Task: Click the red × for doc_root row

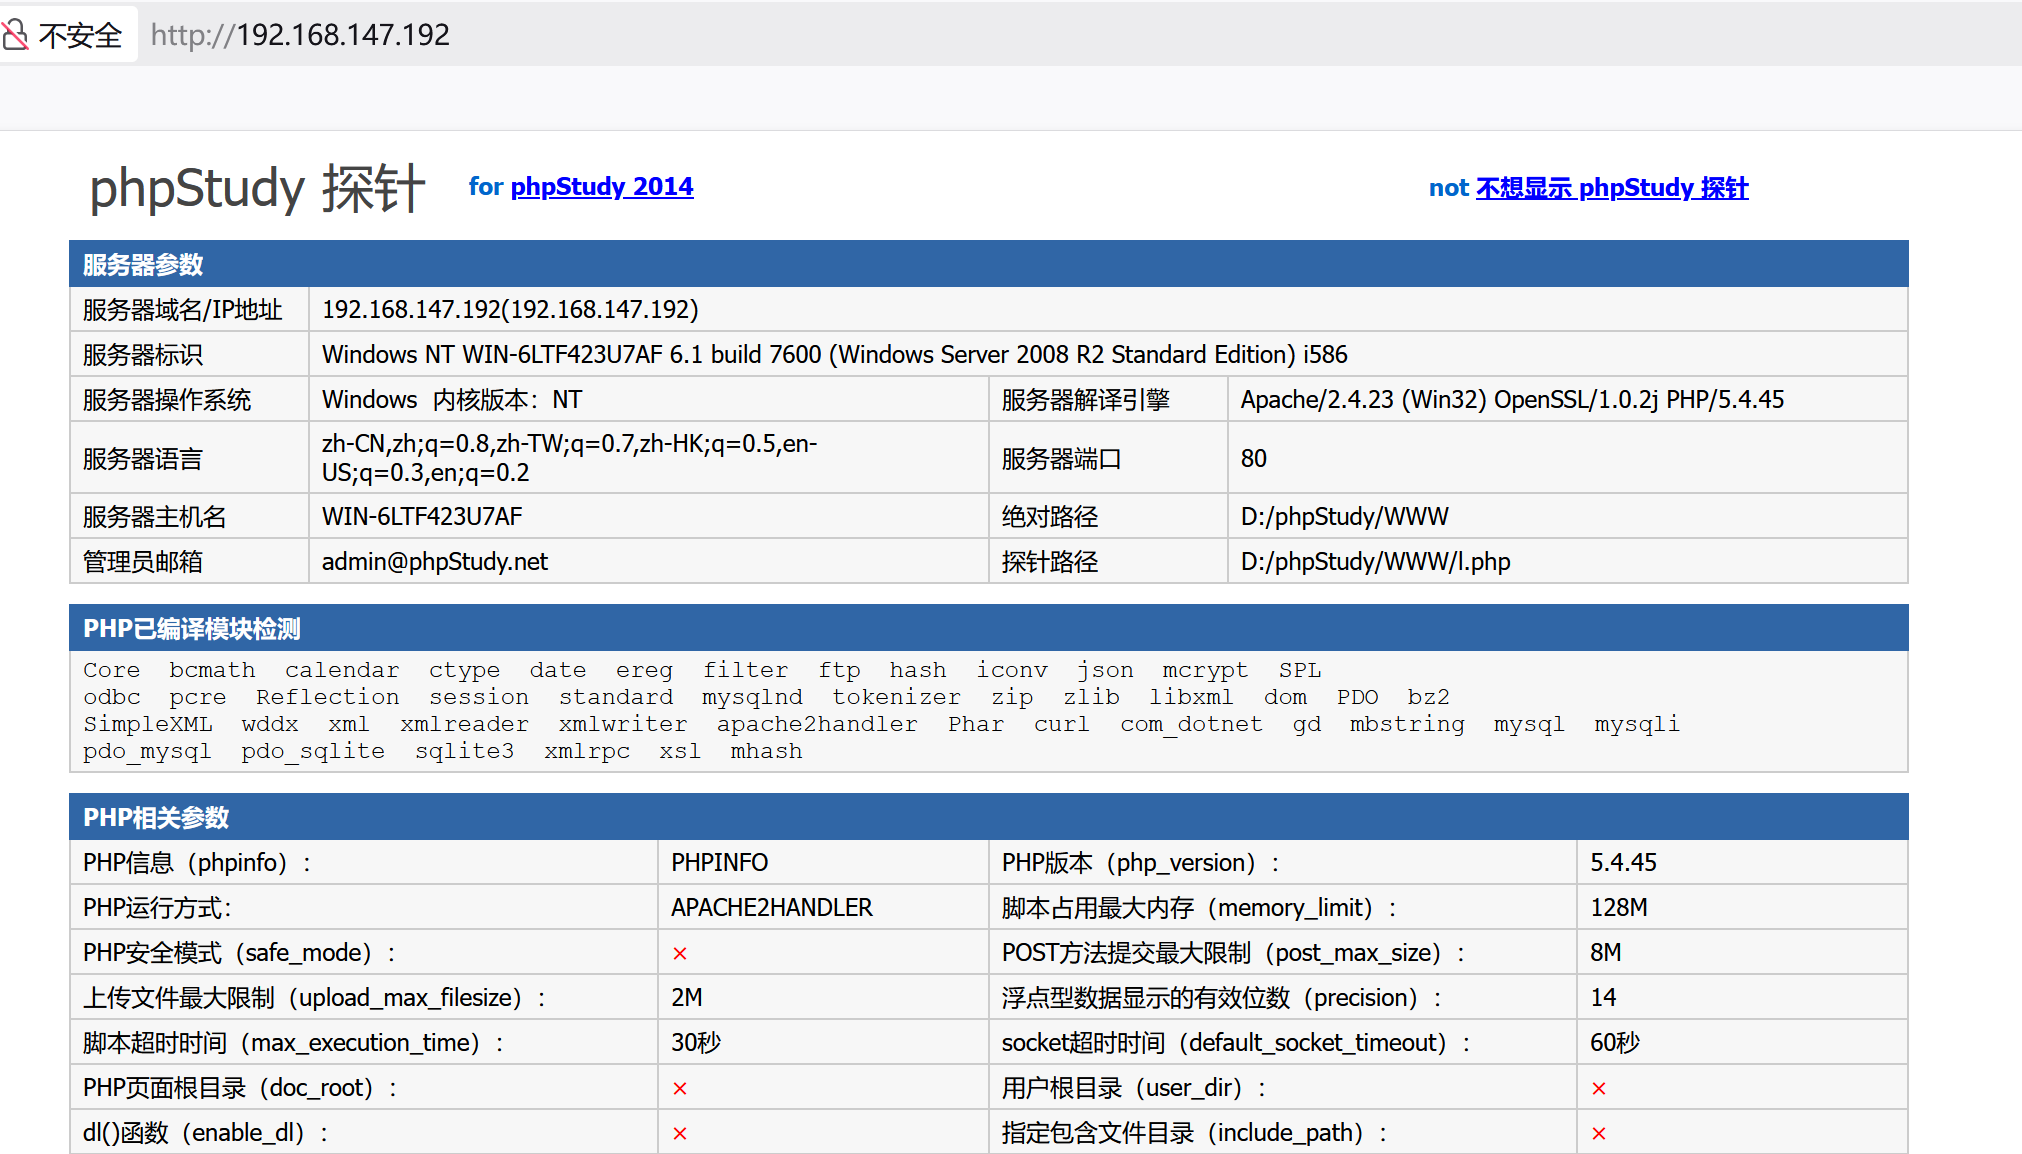Action: [x=679, y=1087]
